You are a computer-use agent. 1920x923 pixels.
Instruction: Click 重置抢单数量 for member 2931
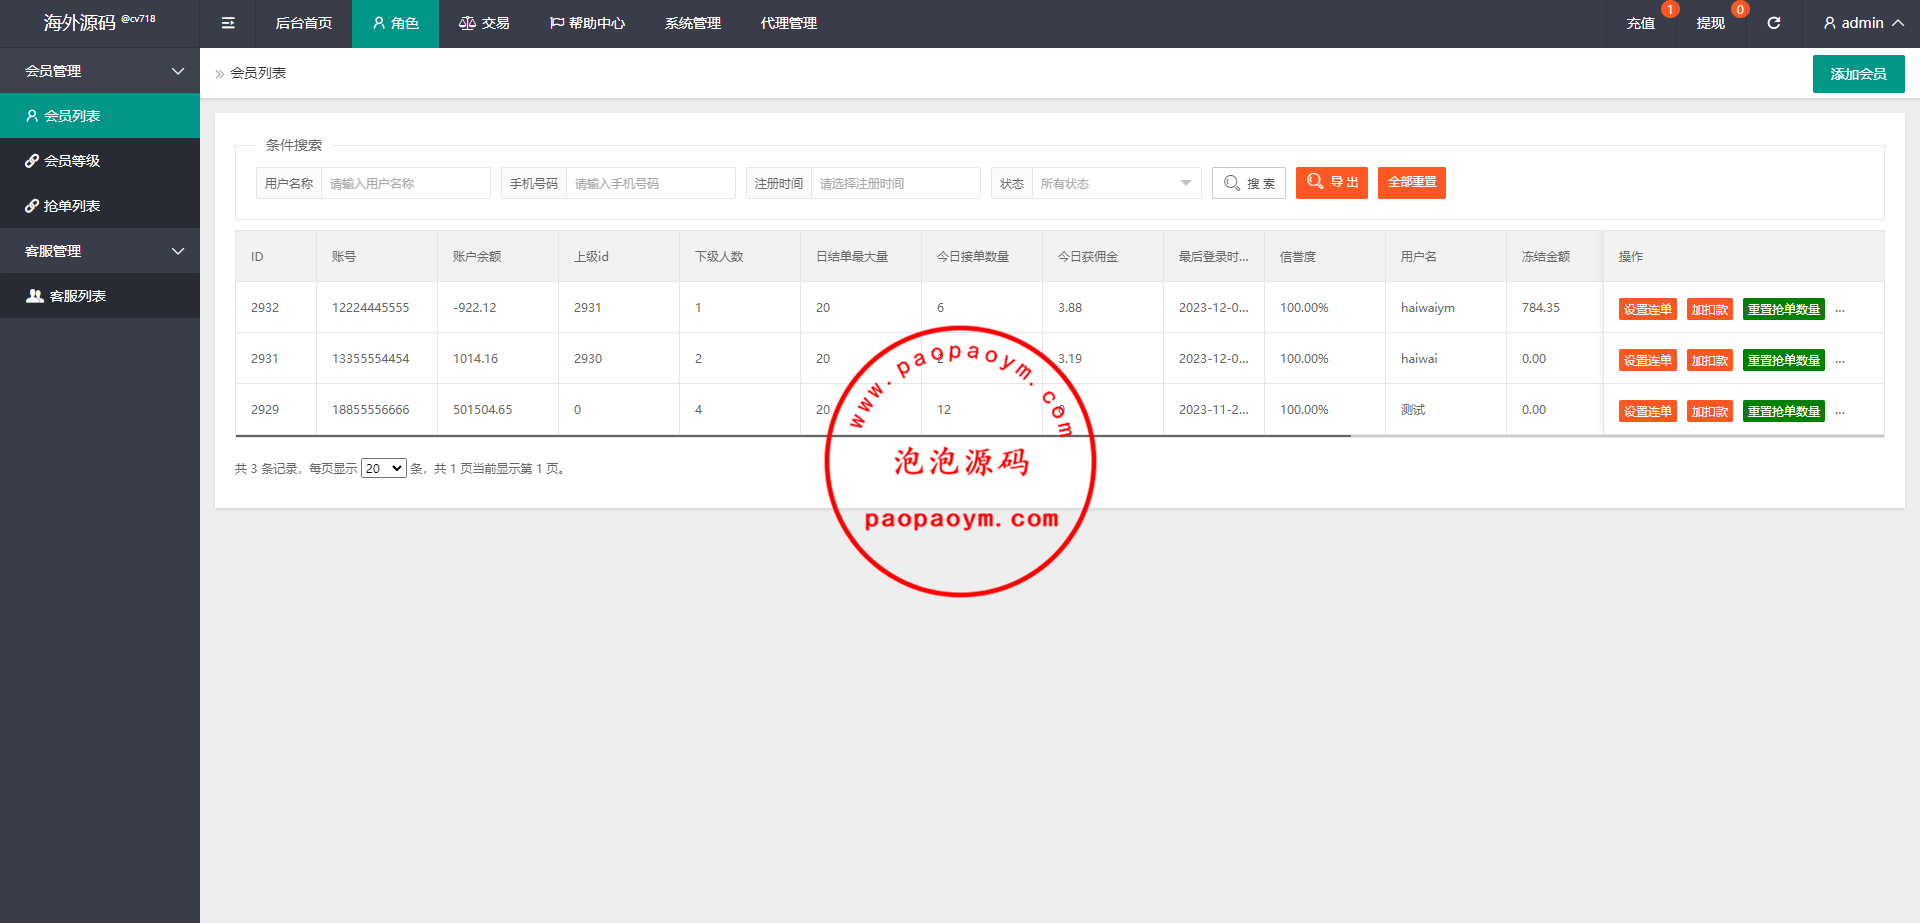[1784, 360]
